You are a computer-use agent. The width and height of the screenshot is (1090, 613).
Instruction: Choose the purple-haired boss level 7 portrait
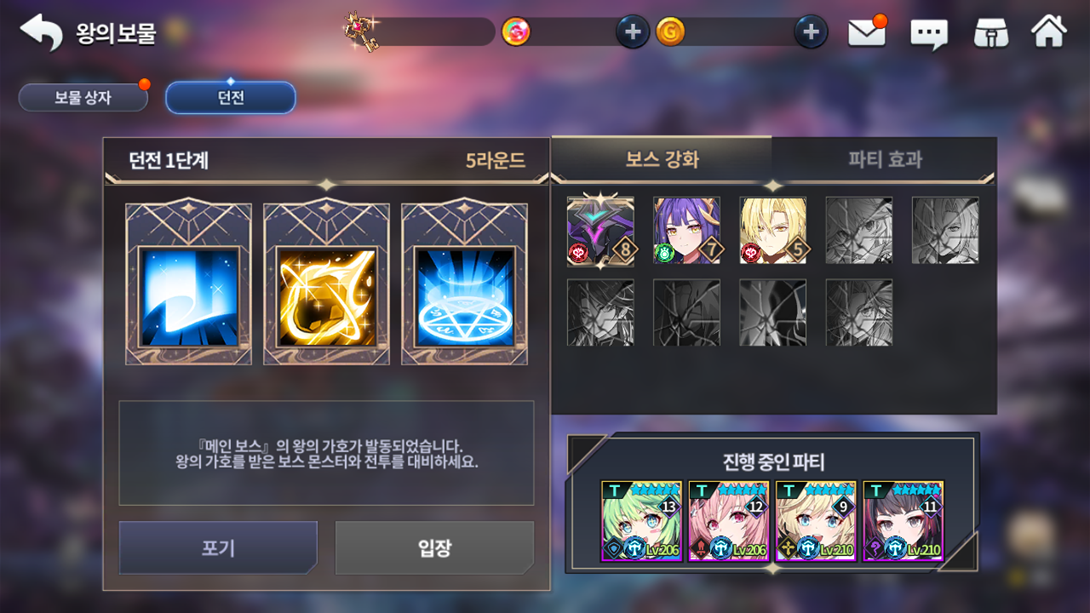[687, 230]
